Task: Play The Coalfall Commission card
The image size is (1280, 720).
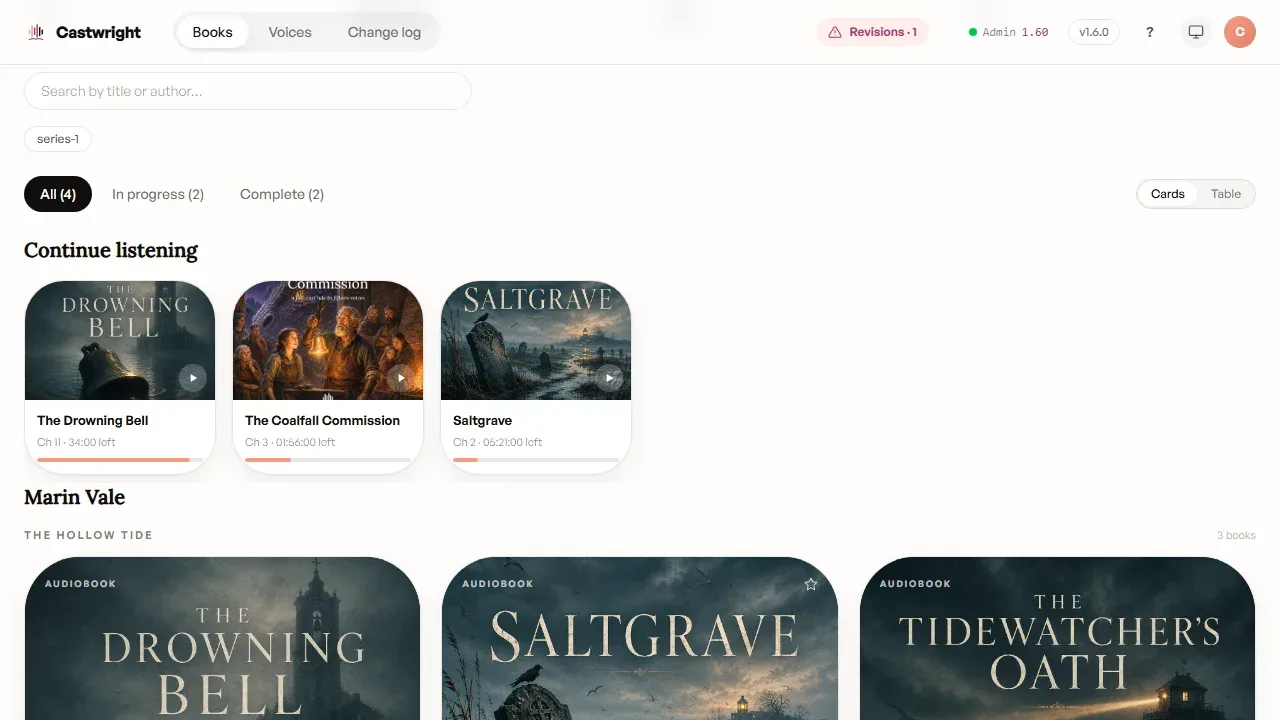Action: 401,378
